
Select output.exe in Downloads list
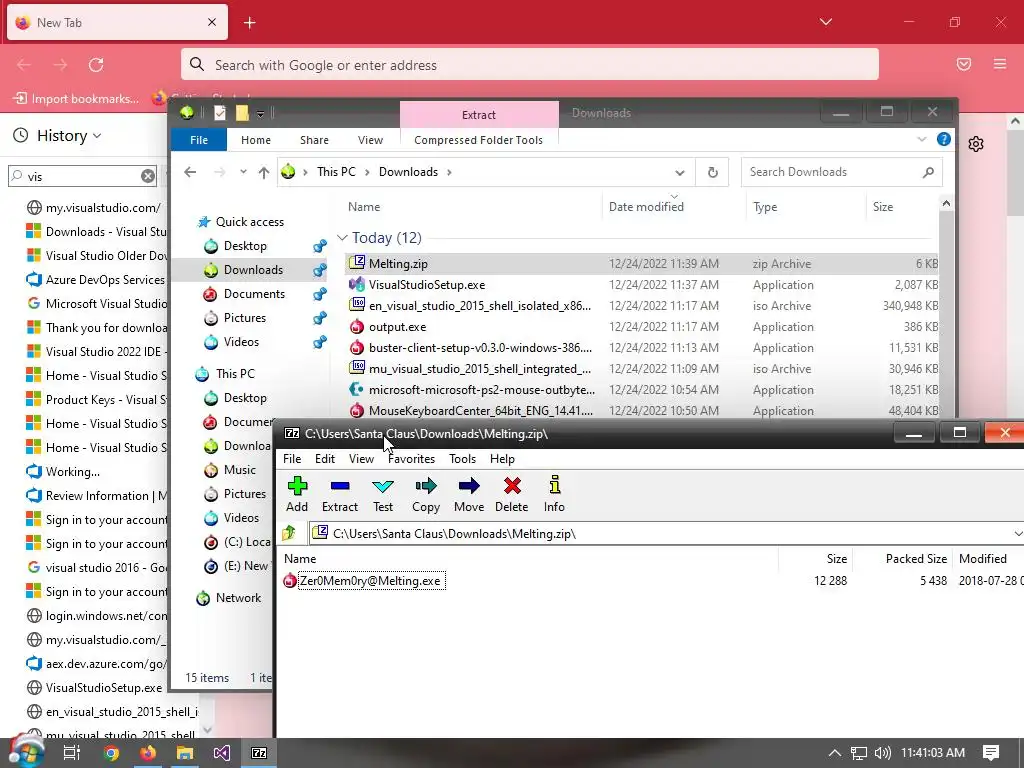click(641, 327)
